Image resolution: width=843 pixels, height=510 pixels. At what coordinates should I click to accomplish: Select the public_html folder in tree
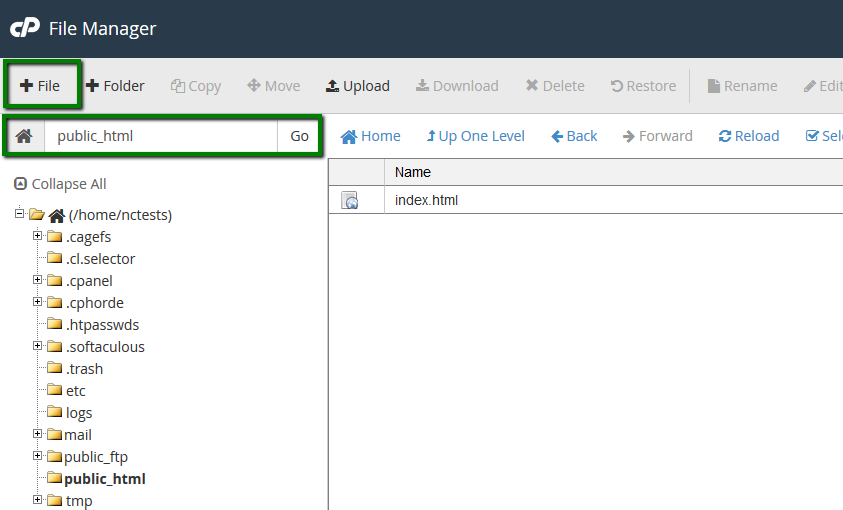click(x=104, y=479)
